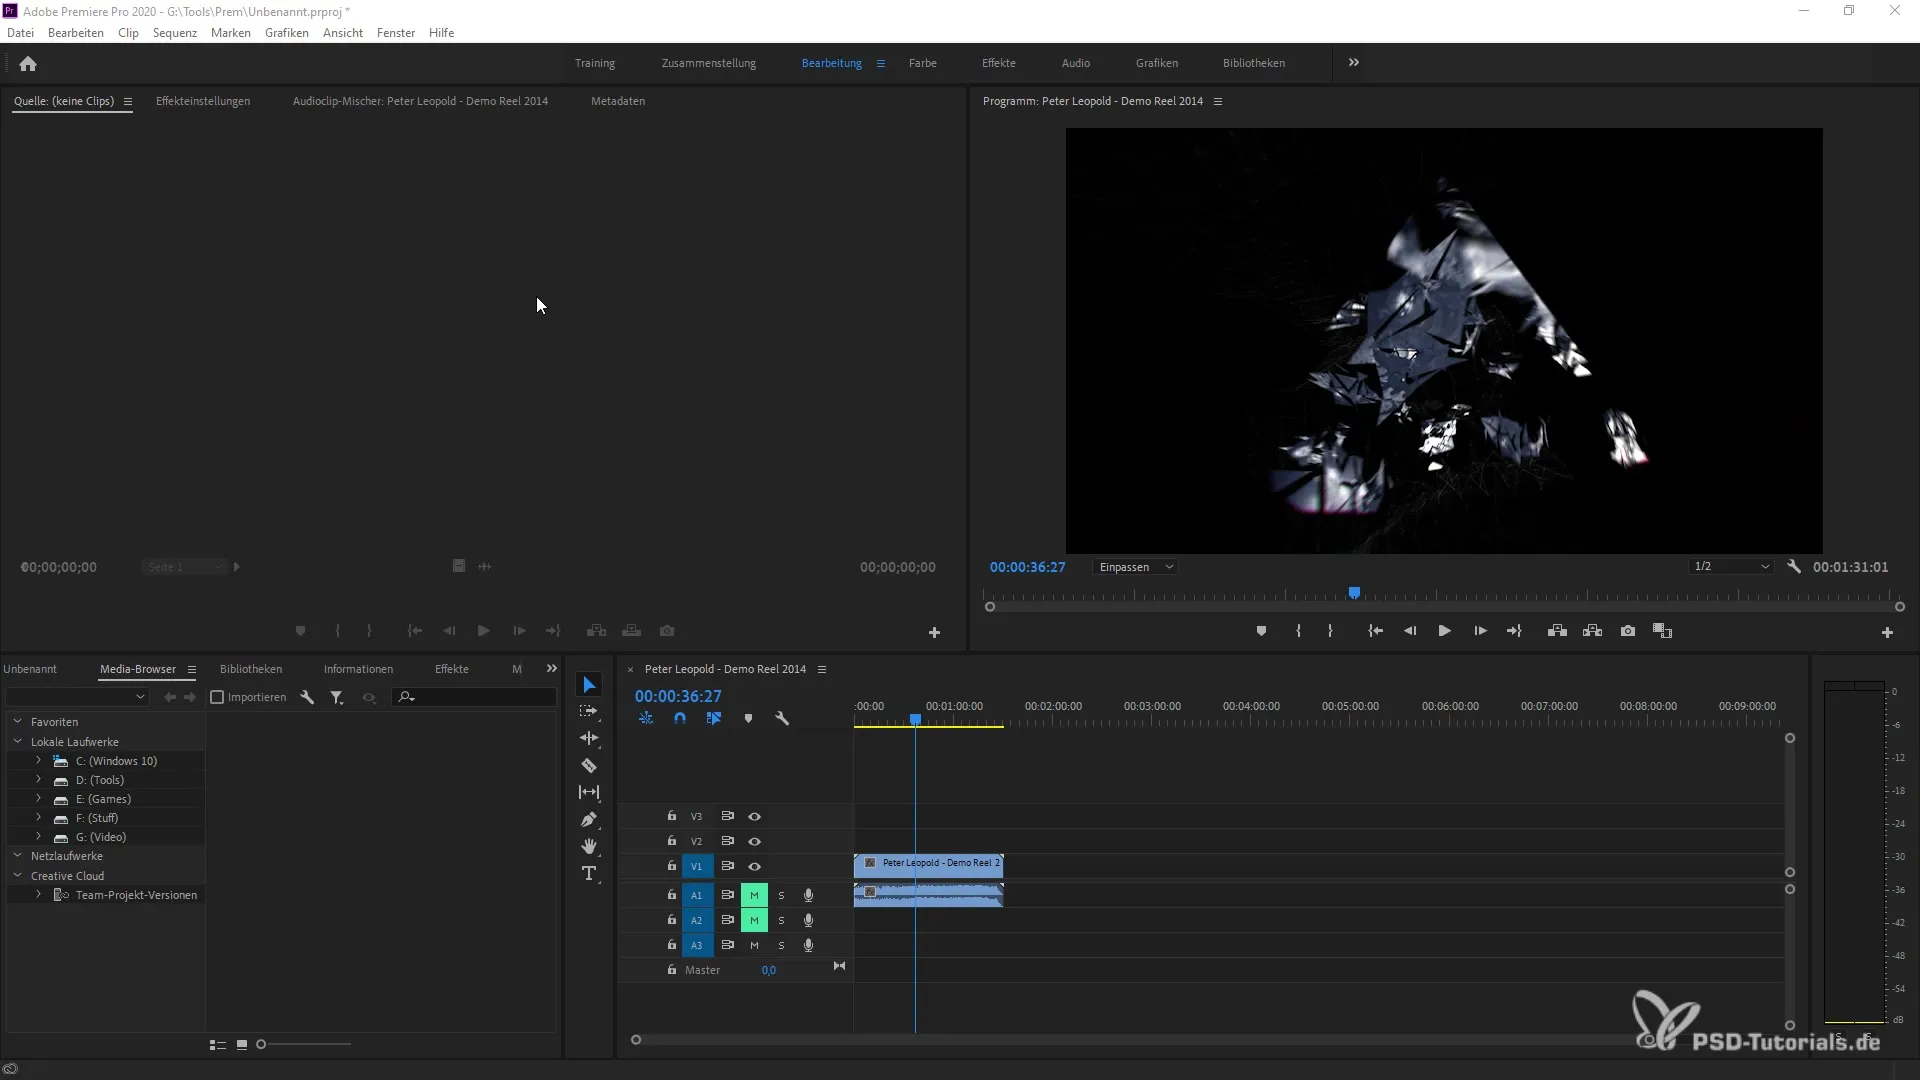1920x1080 pixels.
Task: Expand the G: (Video) drive
Action: [x=39, y=837]
